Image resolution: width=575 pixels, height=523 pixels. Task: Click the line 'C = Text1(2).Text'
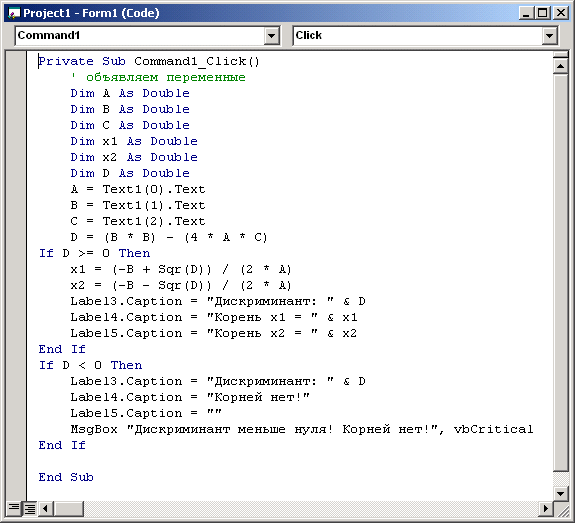[138, 221]
